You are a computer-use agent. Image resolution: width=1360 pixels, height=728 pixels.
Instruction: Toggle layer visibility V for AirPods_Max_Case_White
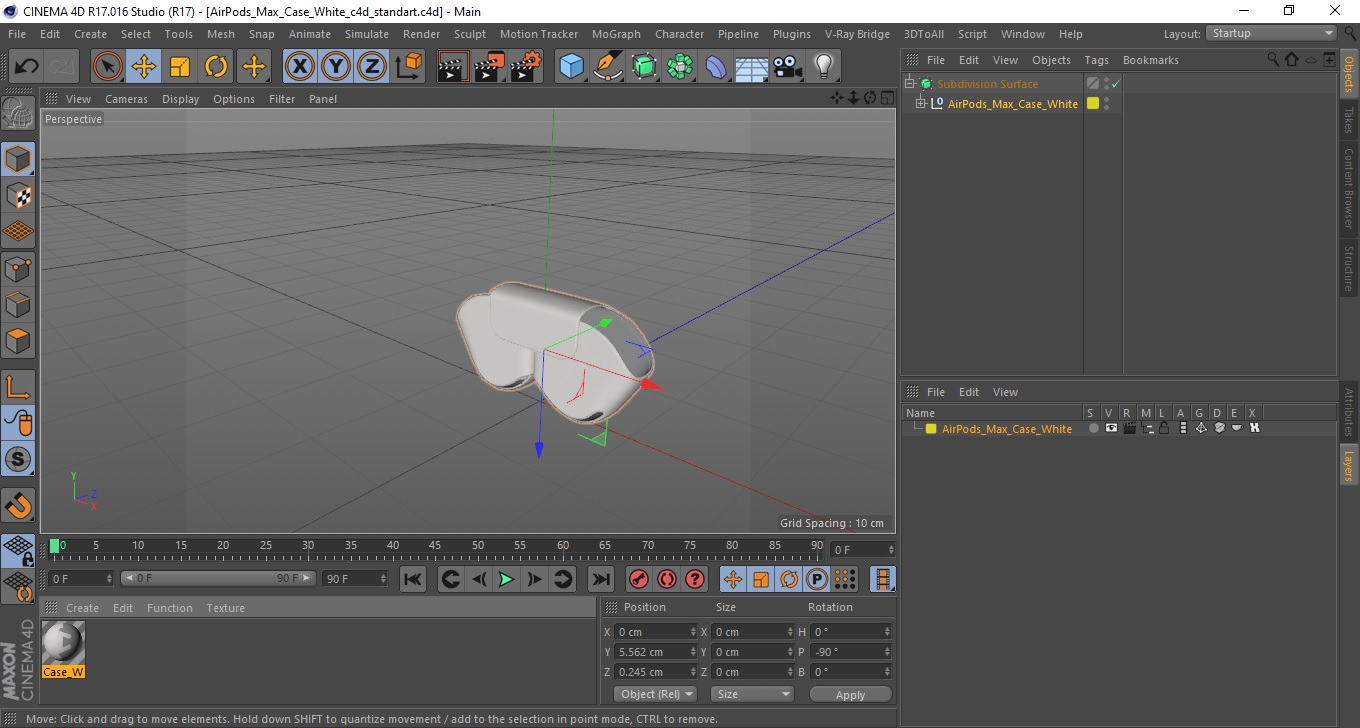(x=1111, y=428)
